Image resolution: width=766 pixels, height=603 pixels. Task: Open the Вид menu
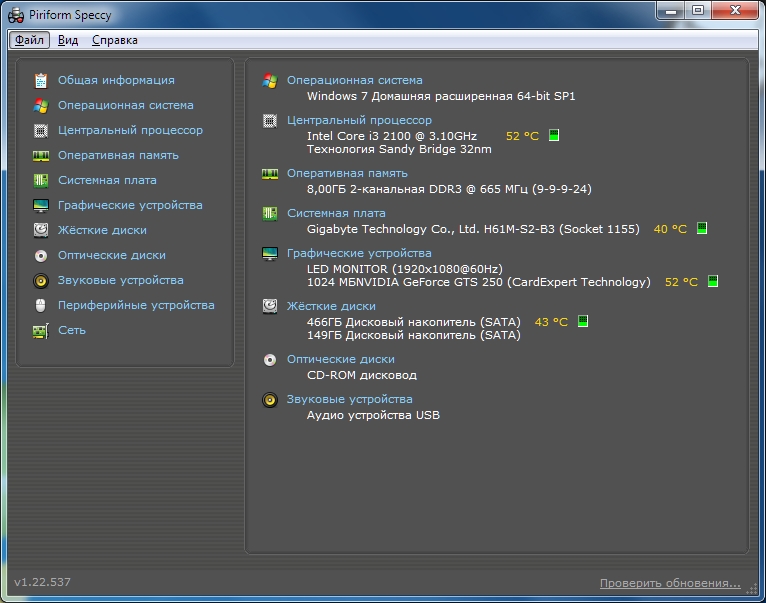(68, 40)
